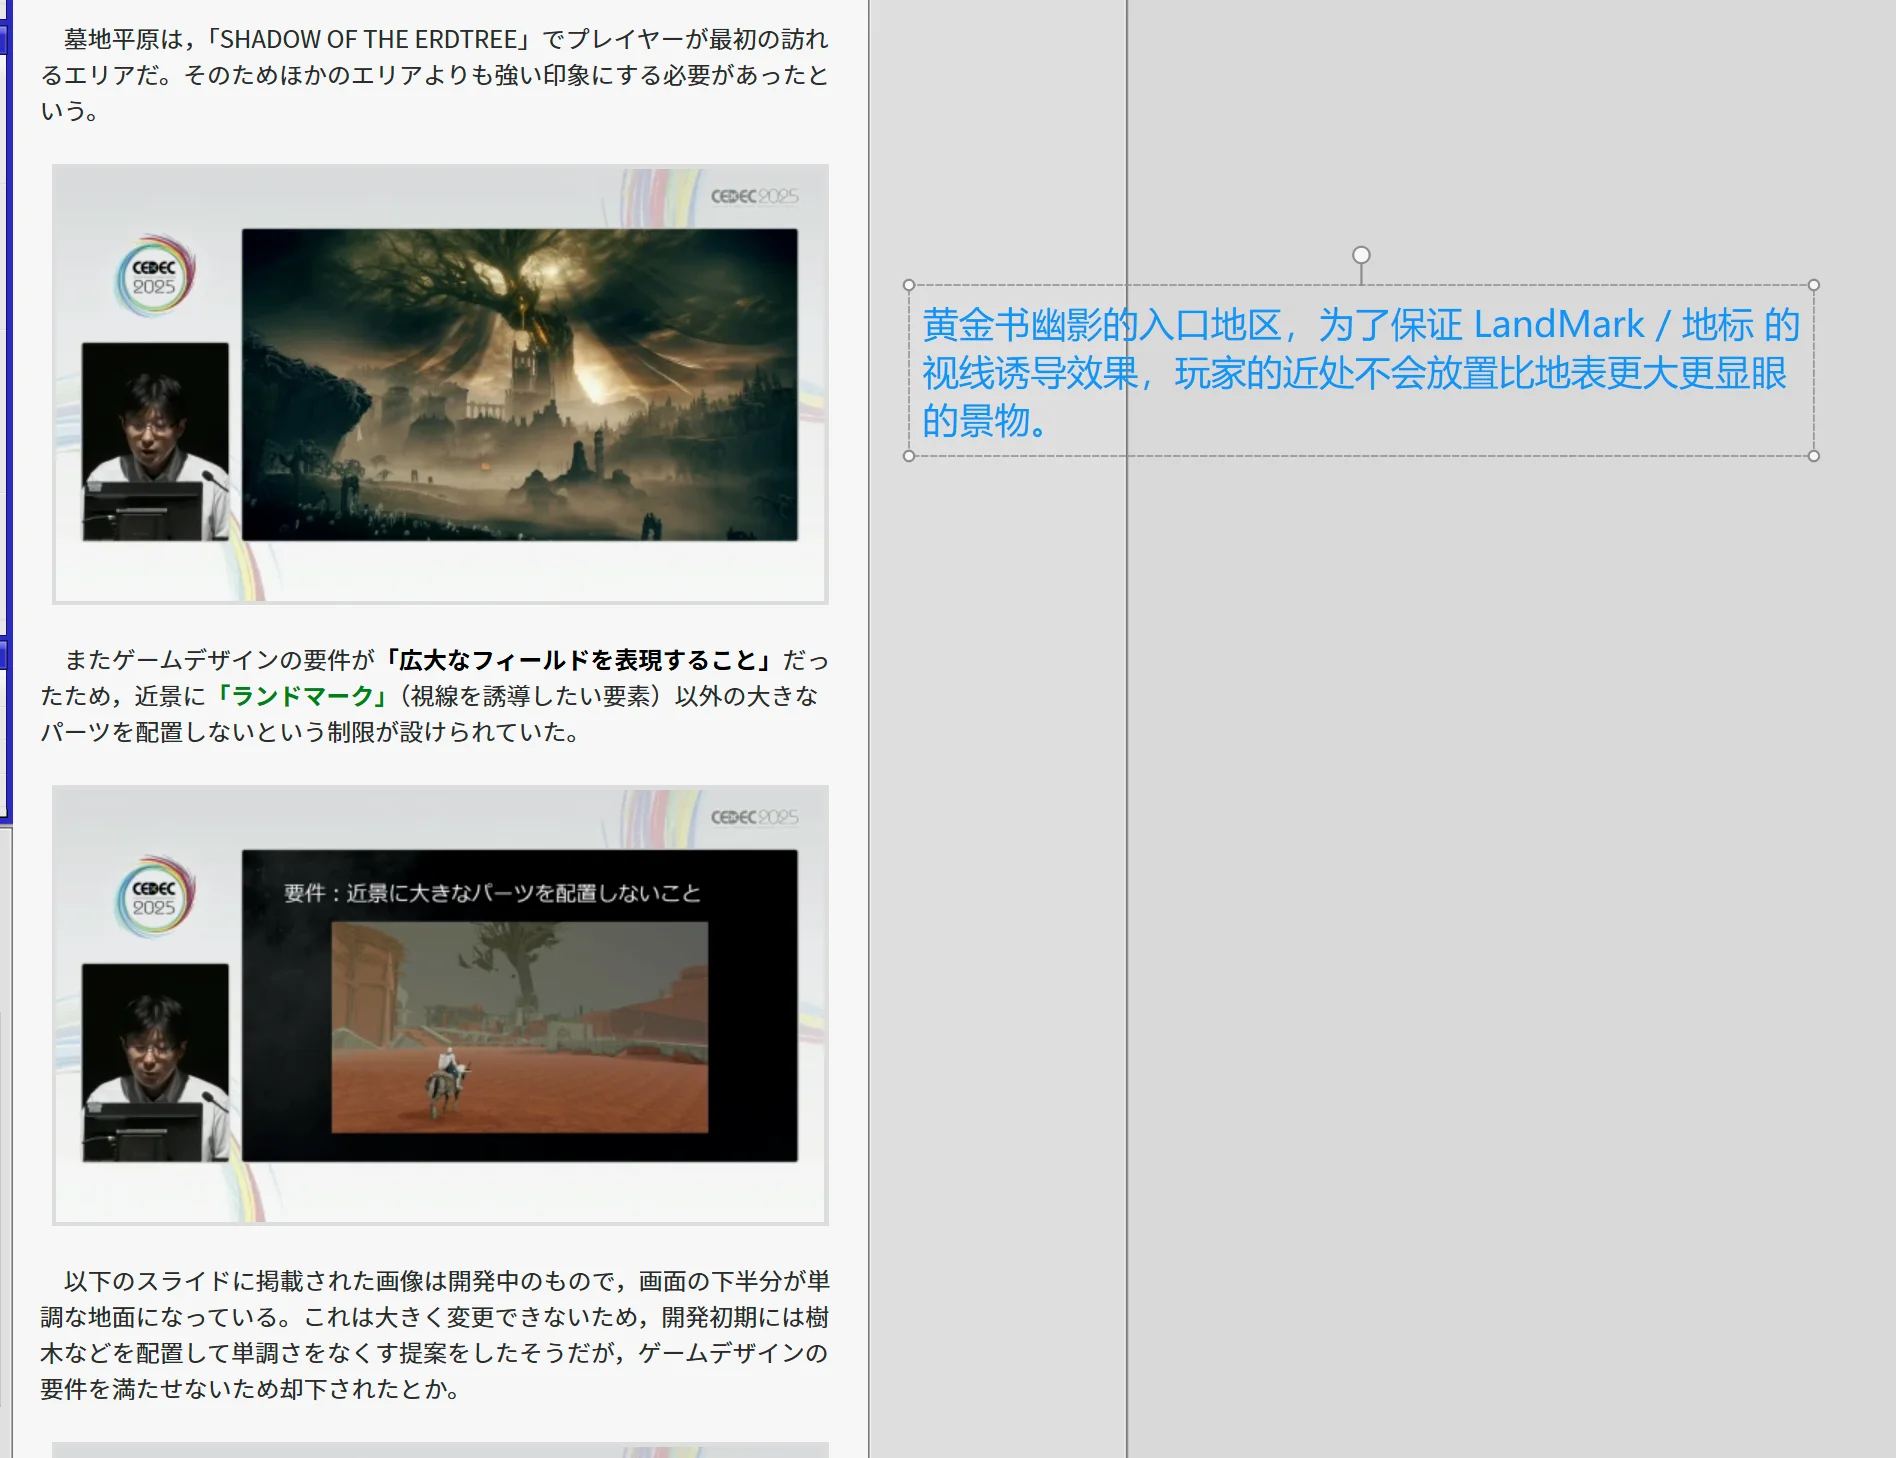1896x1458 pixels.
Task: Click the Erdtree landscape slide image
Action: tap(520, 385)
